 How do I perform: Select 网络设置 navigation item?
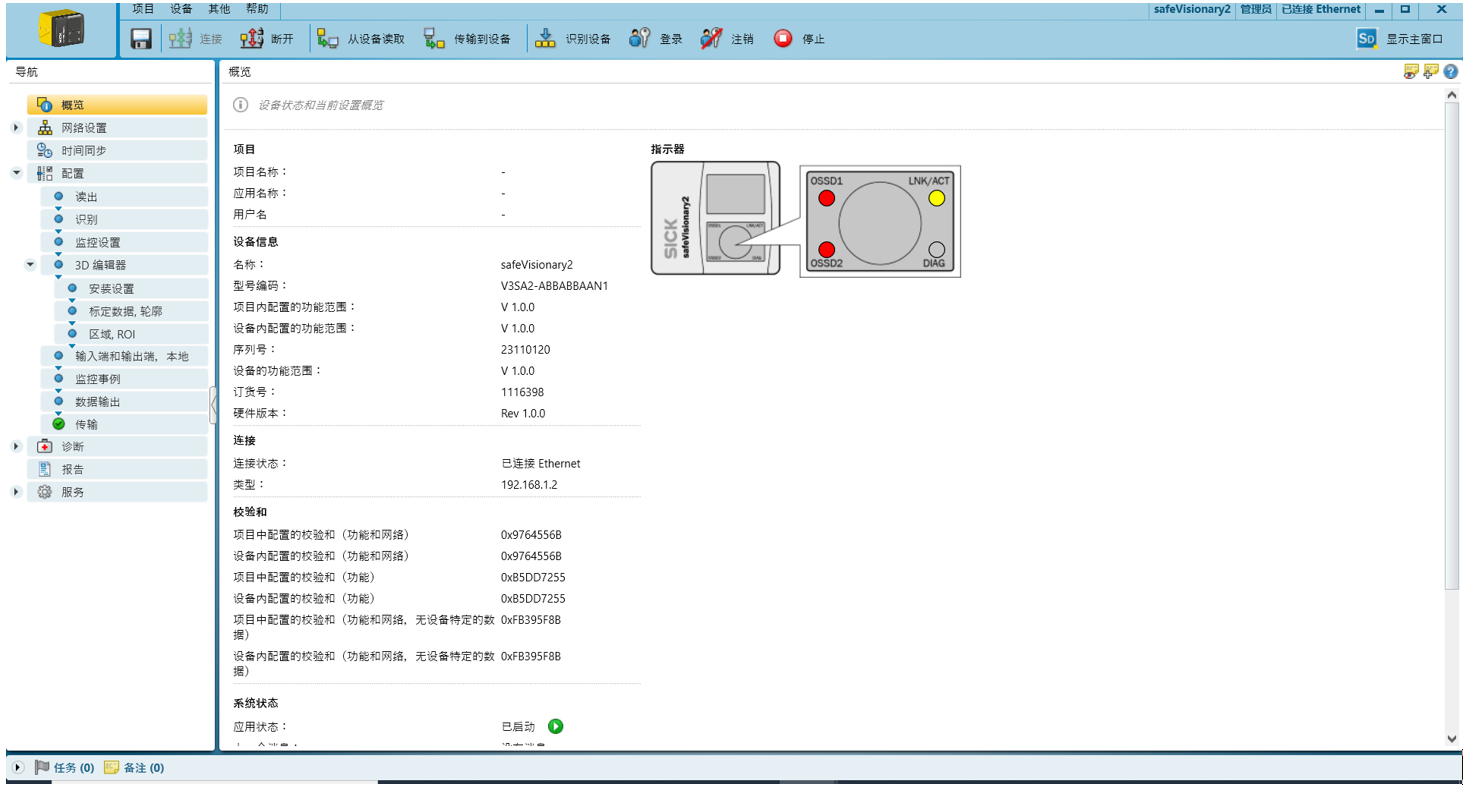117,128
